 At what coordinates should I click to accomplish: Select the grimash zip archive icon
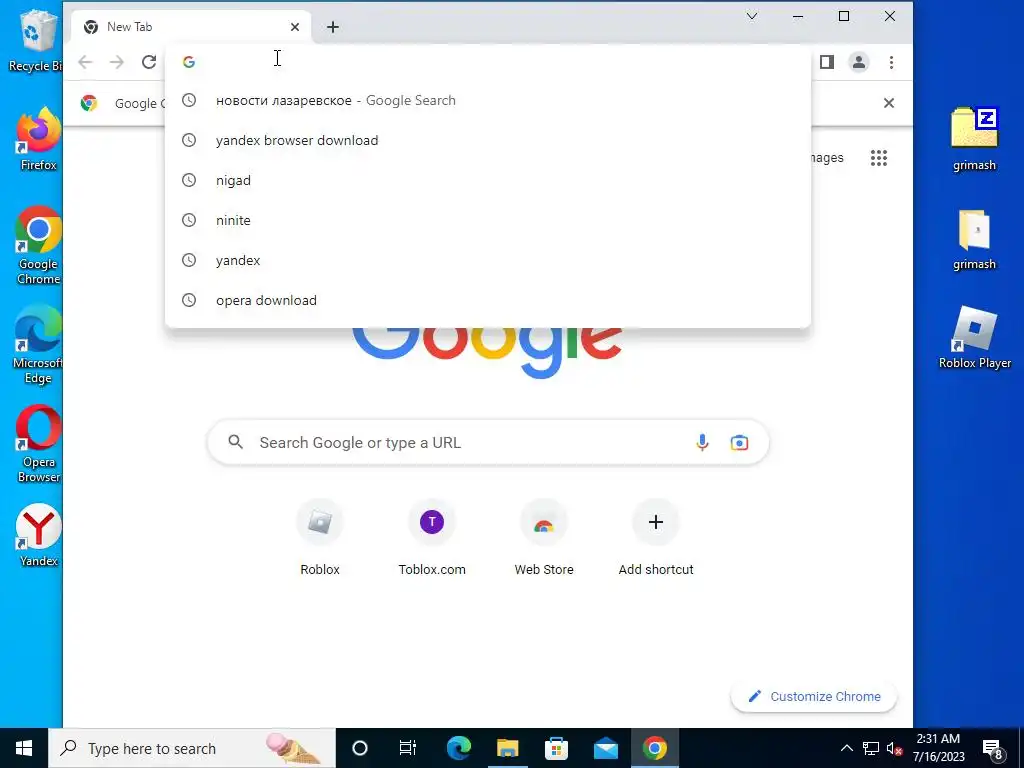point(974,139)
